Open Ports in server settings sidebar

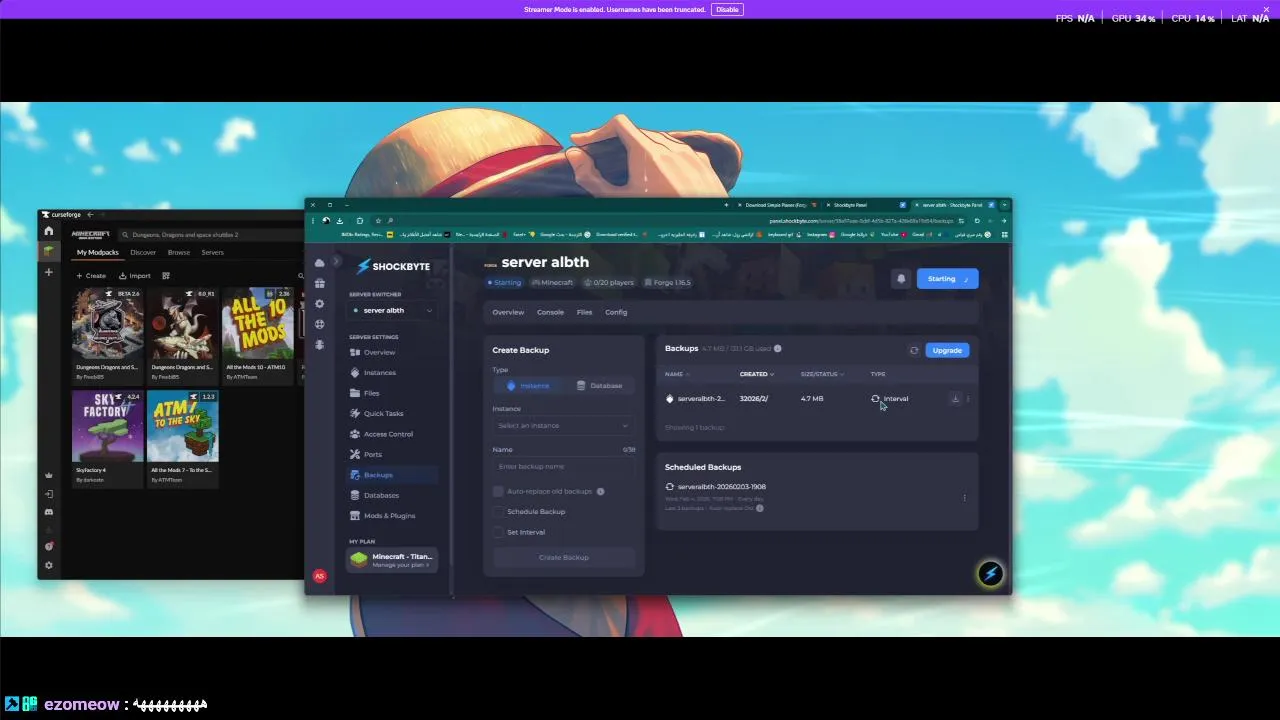point(366,455)
